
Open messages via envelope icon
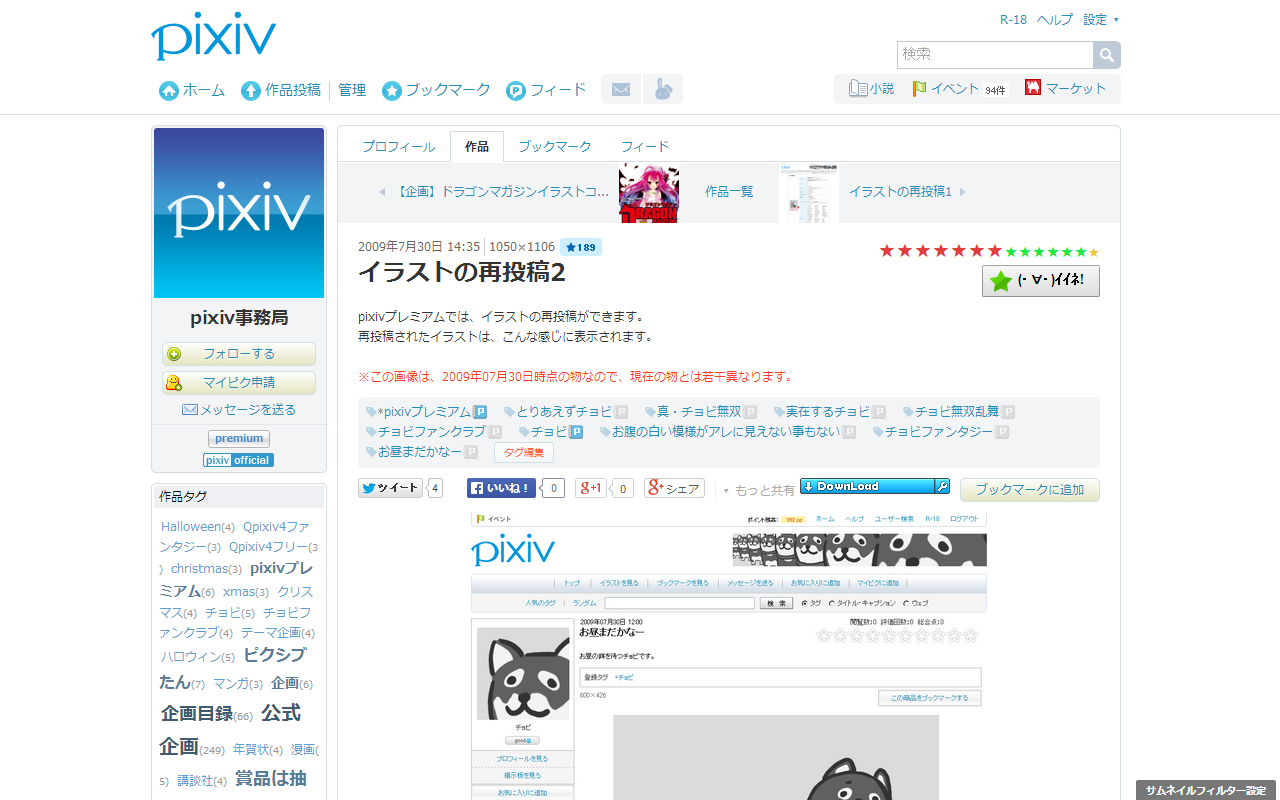pyautogui.click(x=621, y=89)
